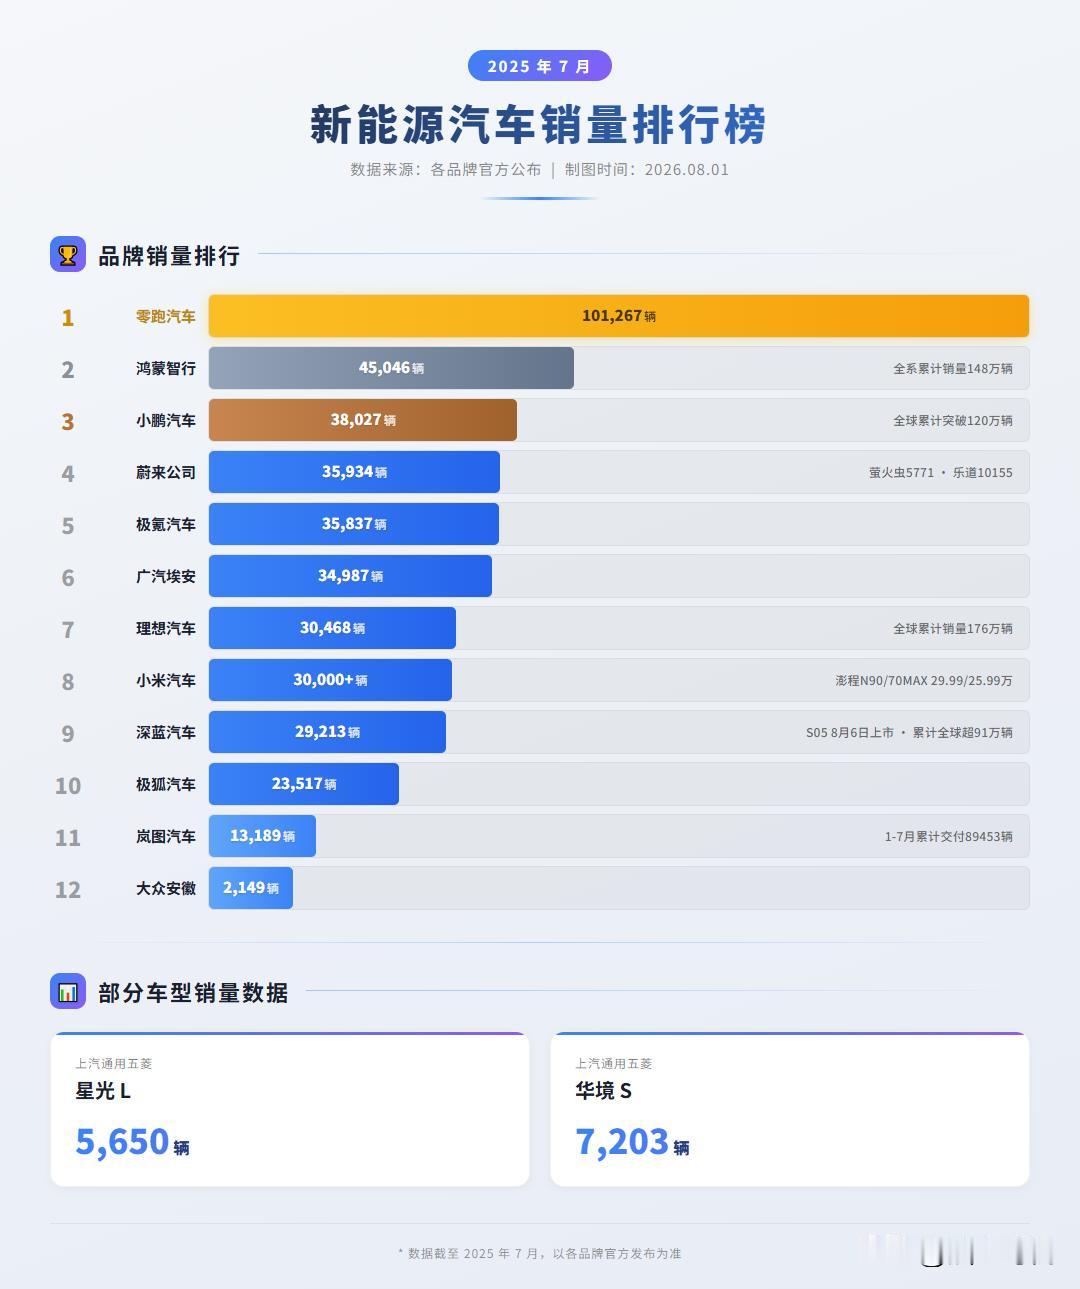
Task: Click rank number 1 for 零跑汽车
Action: tap(68, 318)
